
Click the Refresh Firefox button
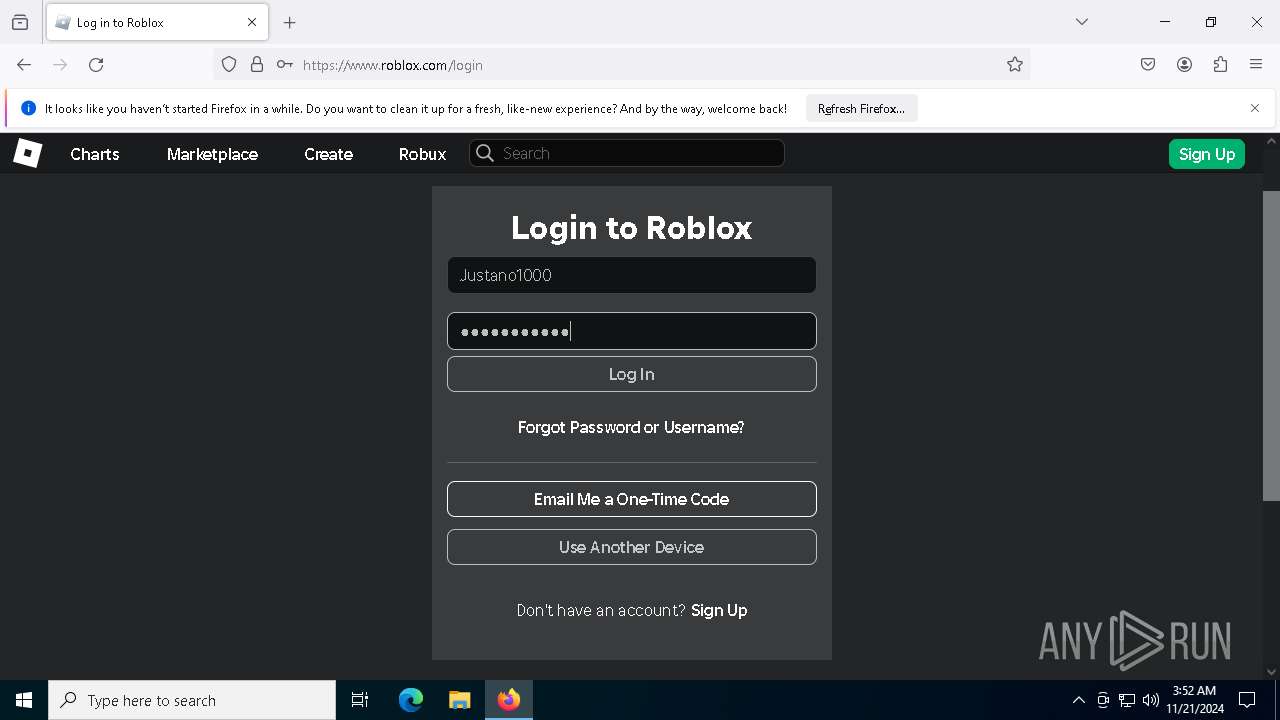point(861,108)
